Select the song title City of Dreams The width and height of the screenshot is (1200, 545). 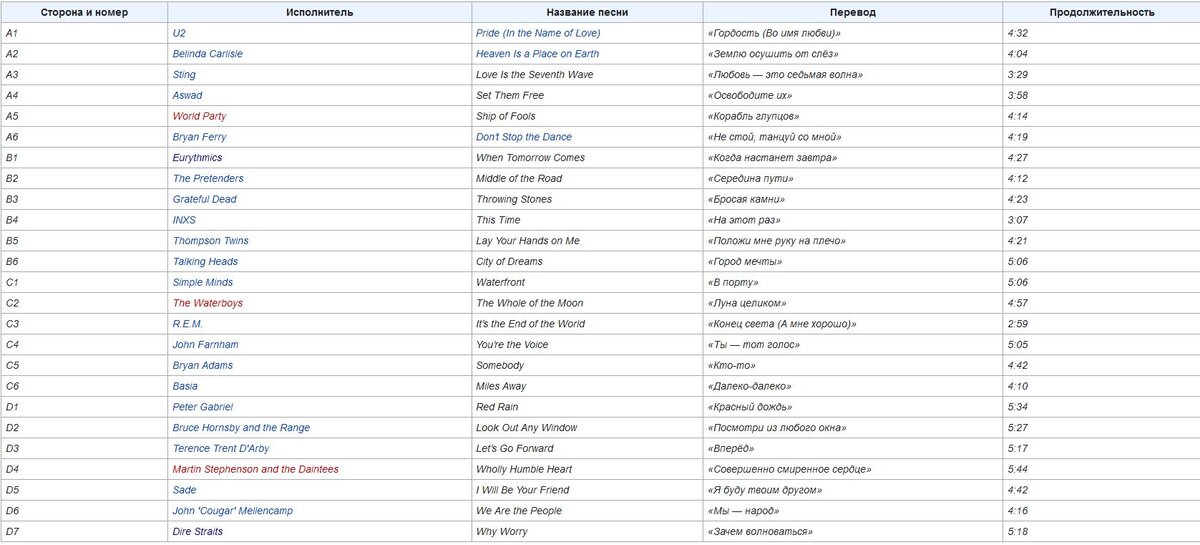click(509, 261)
